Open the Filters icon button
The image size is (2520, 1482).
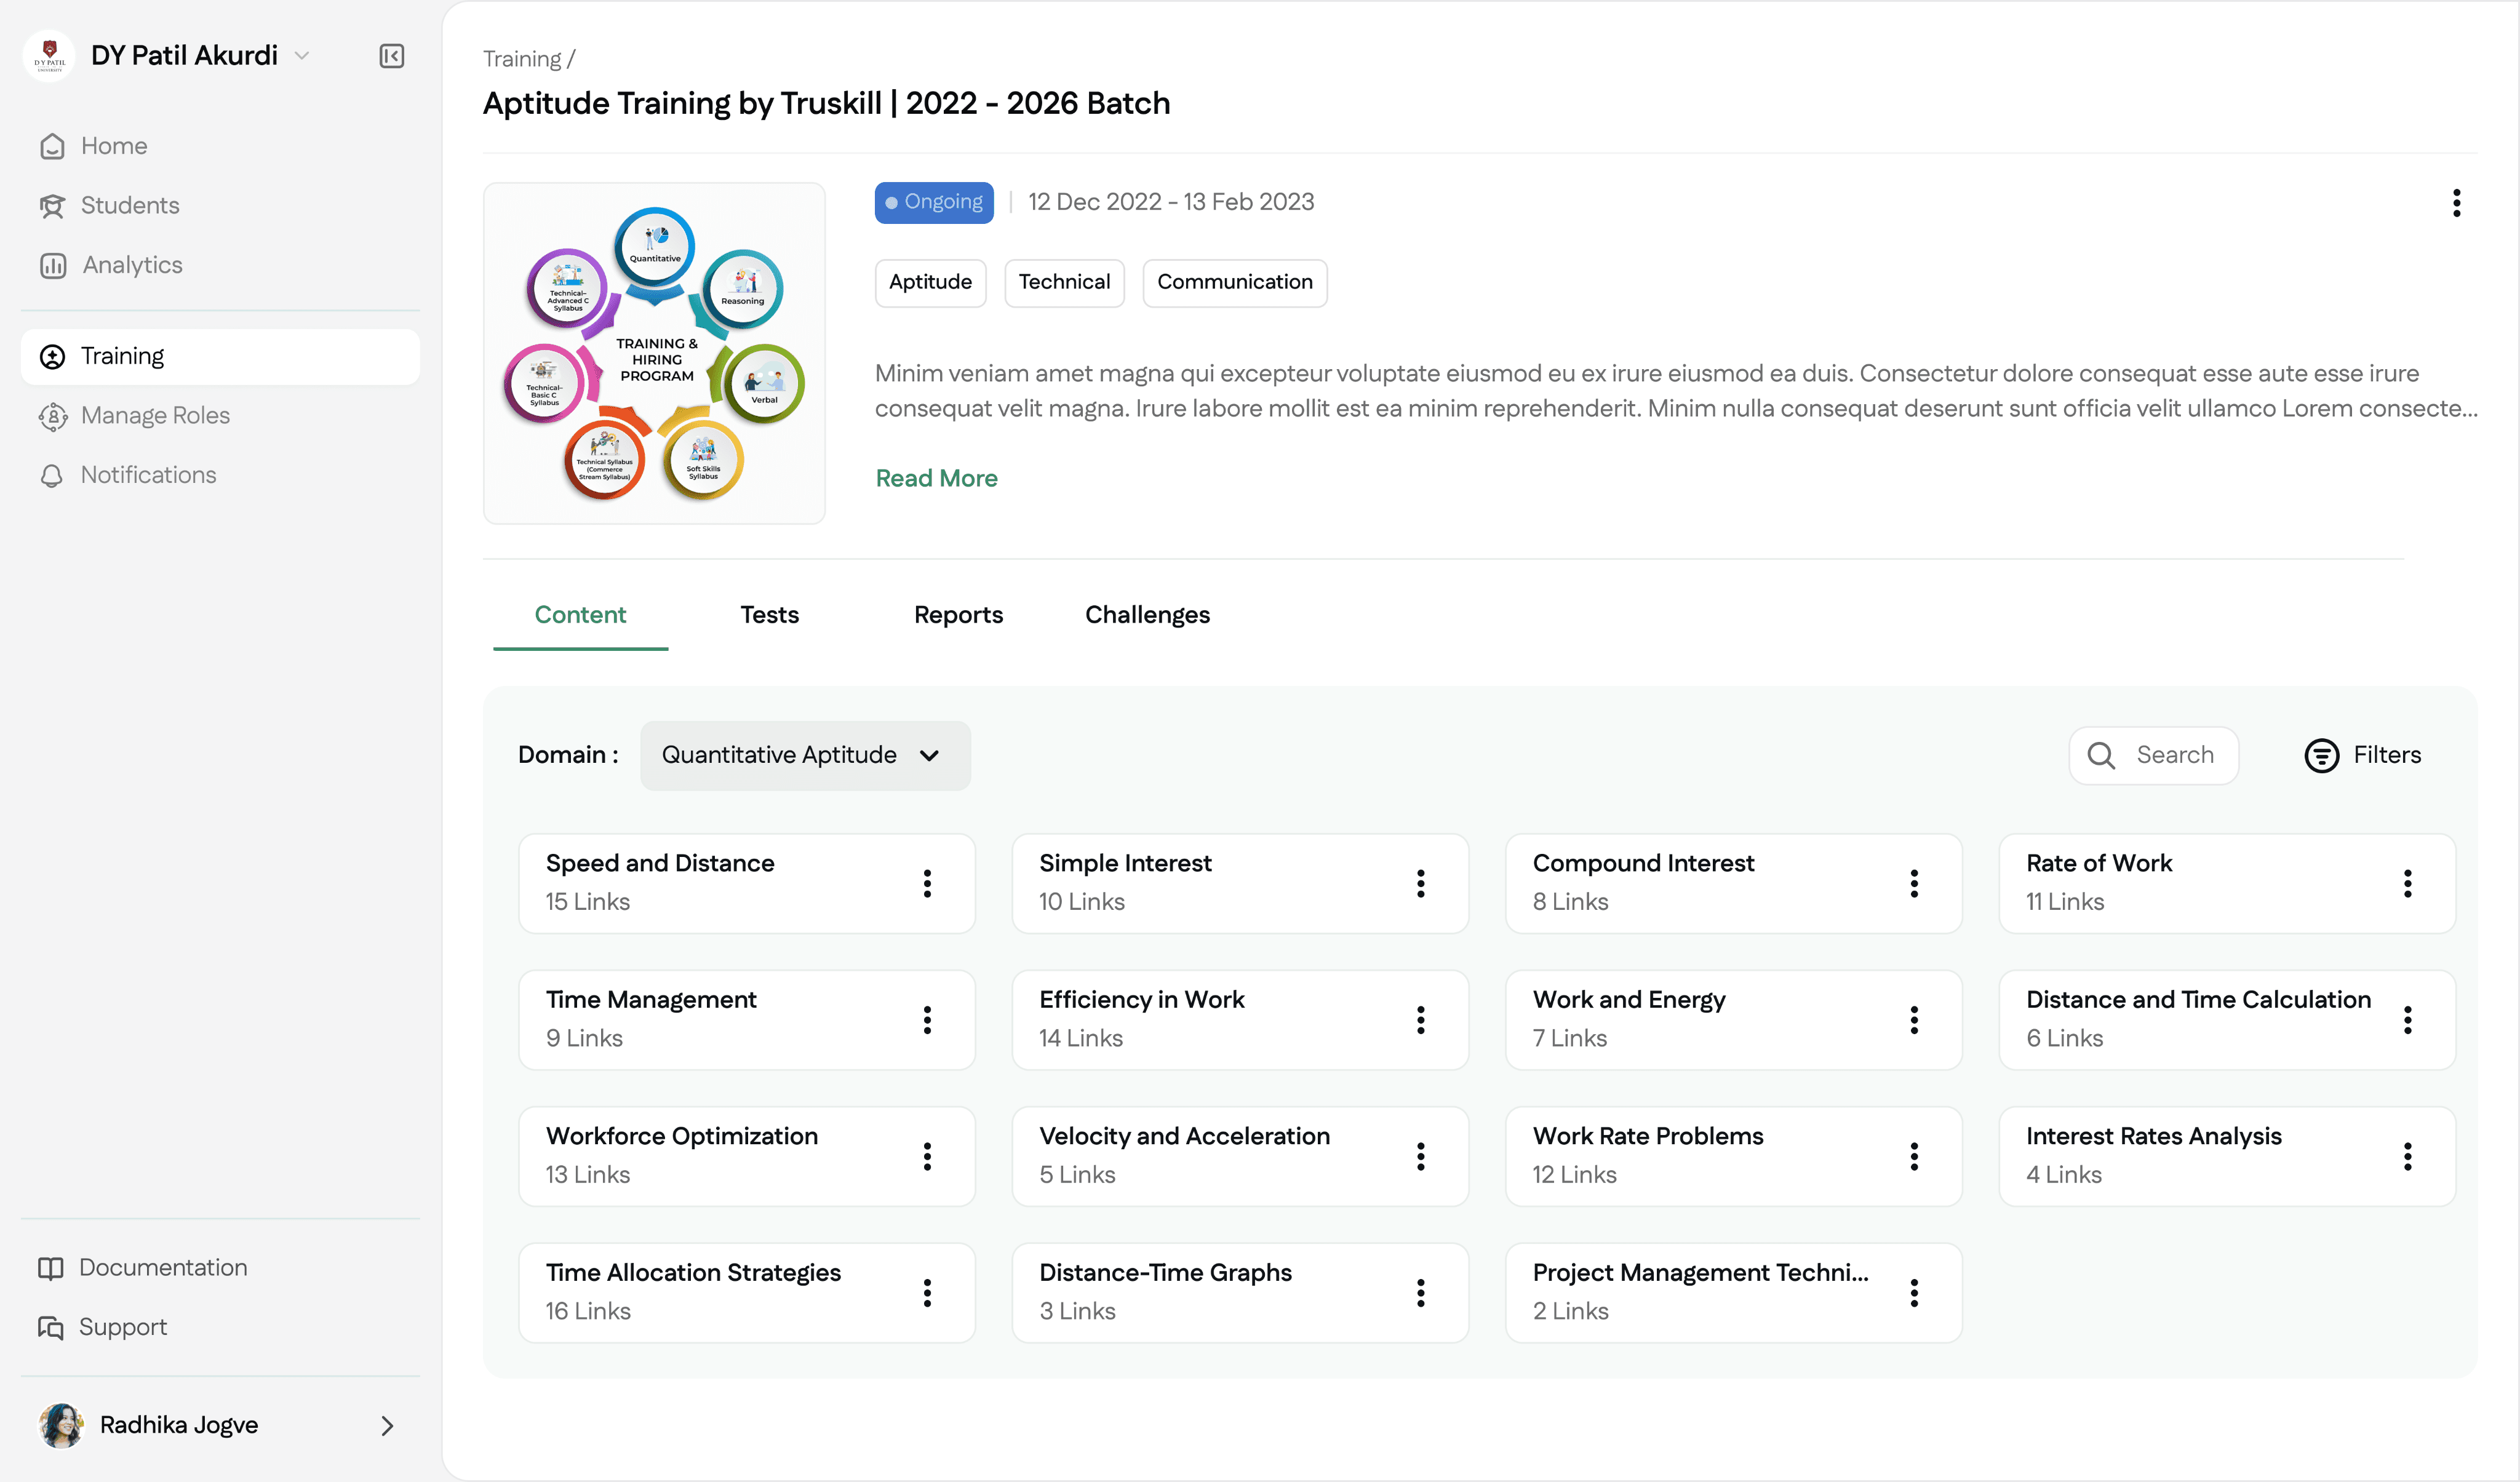click(2322, 755)
